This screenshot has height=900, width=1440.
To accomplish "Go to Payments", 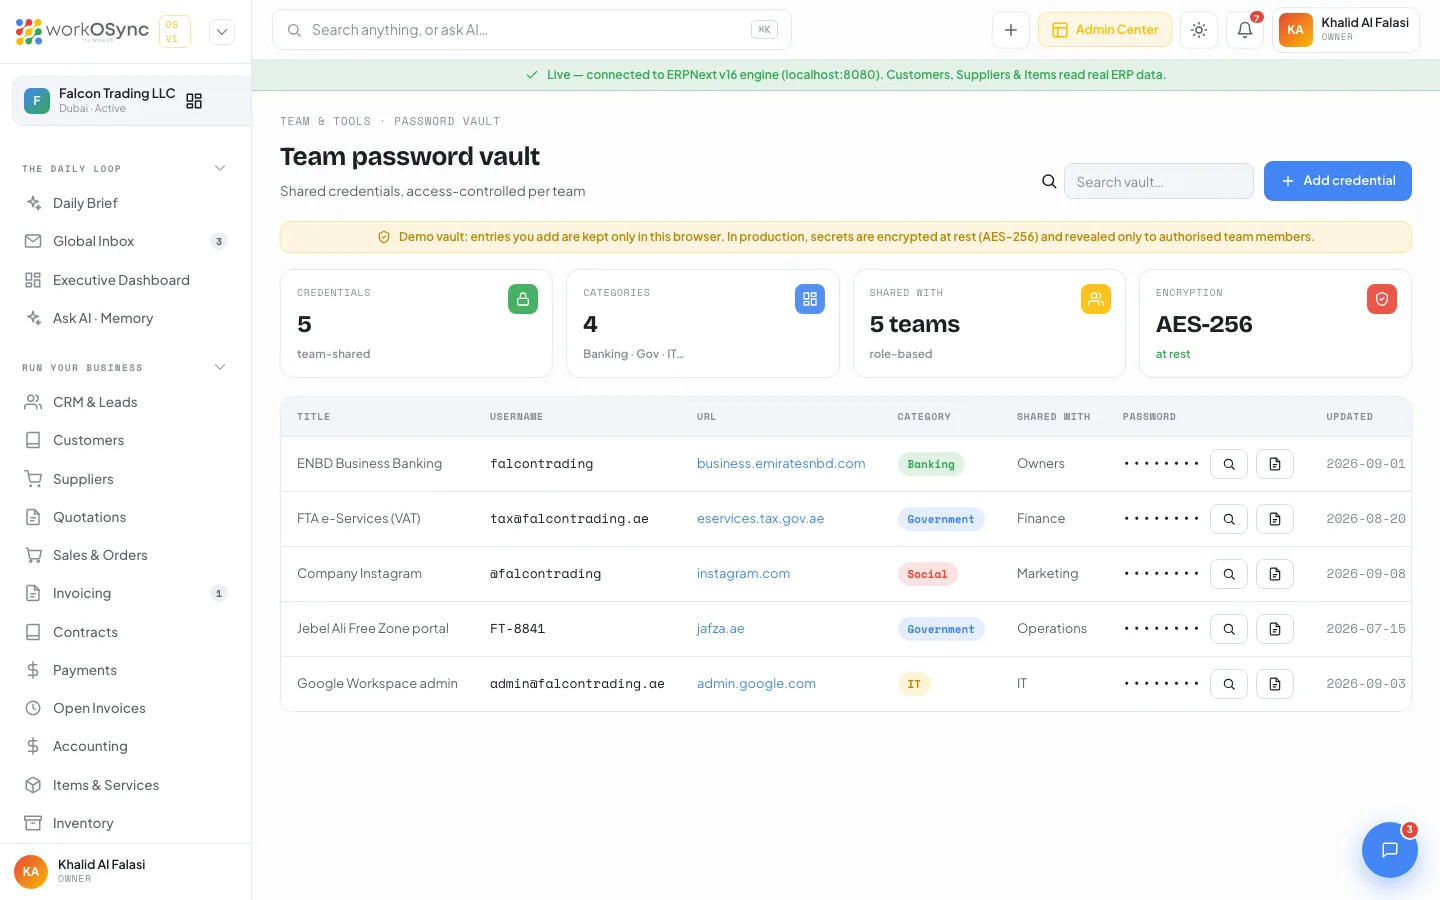I will [126, 670].
